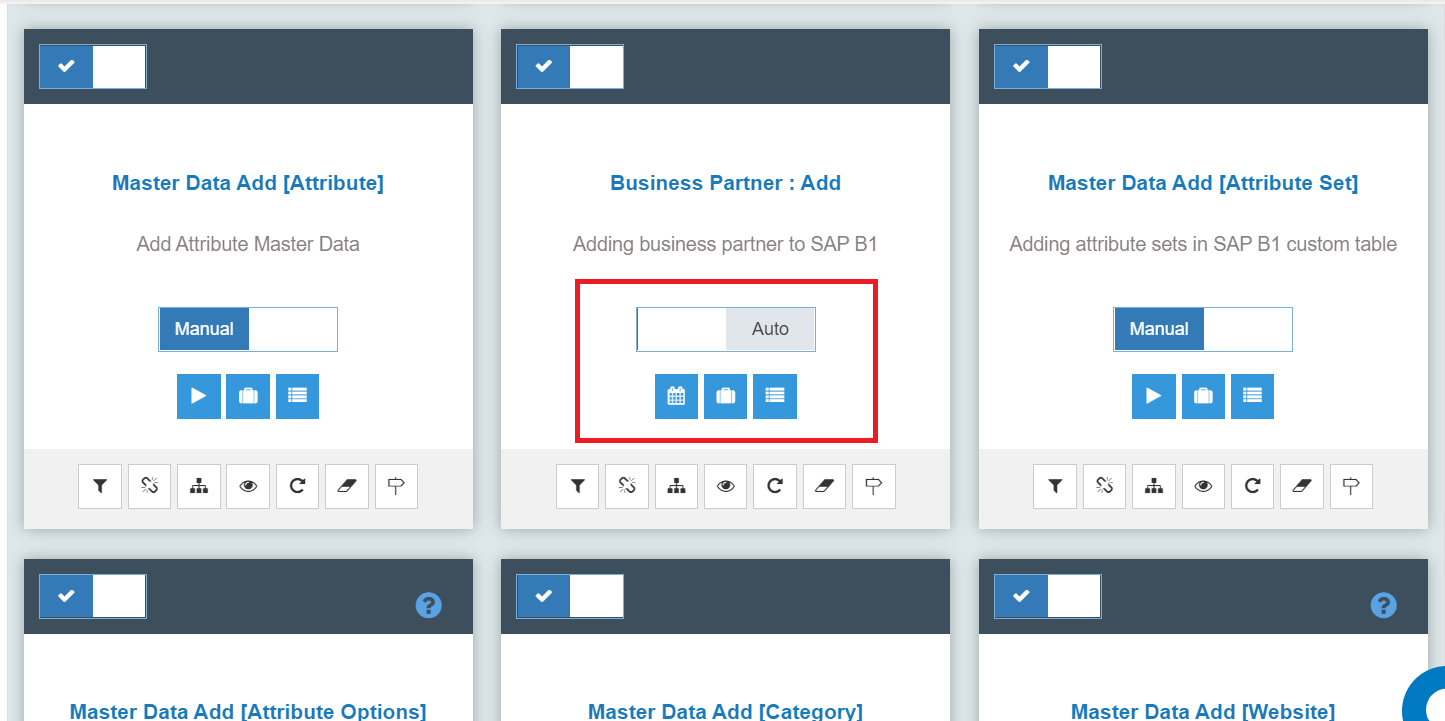Open Master Data Add [Attribute Set] title link
This screenshot has width=1445, height=721.
click(1203, 183)
